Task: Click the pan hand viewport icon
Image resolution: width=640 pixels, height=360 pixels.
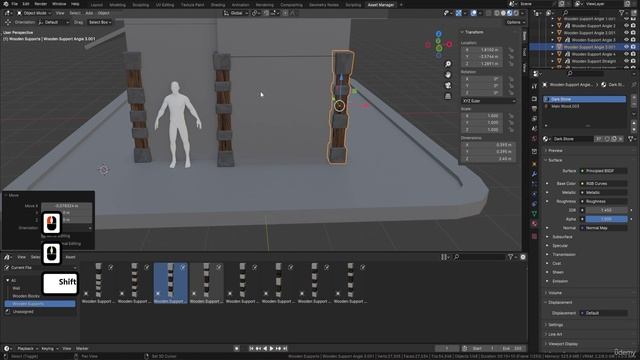Action: [x=448, y=75]
